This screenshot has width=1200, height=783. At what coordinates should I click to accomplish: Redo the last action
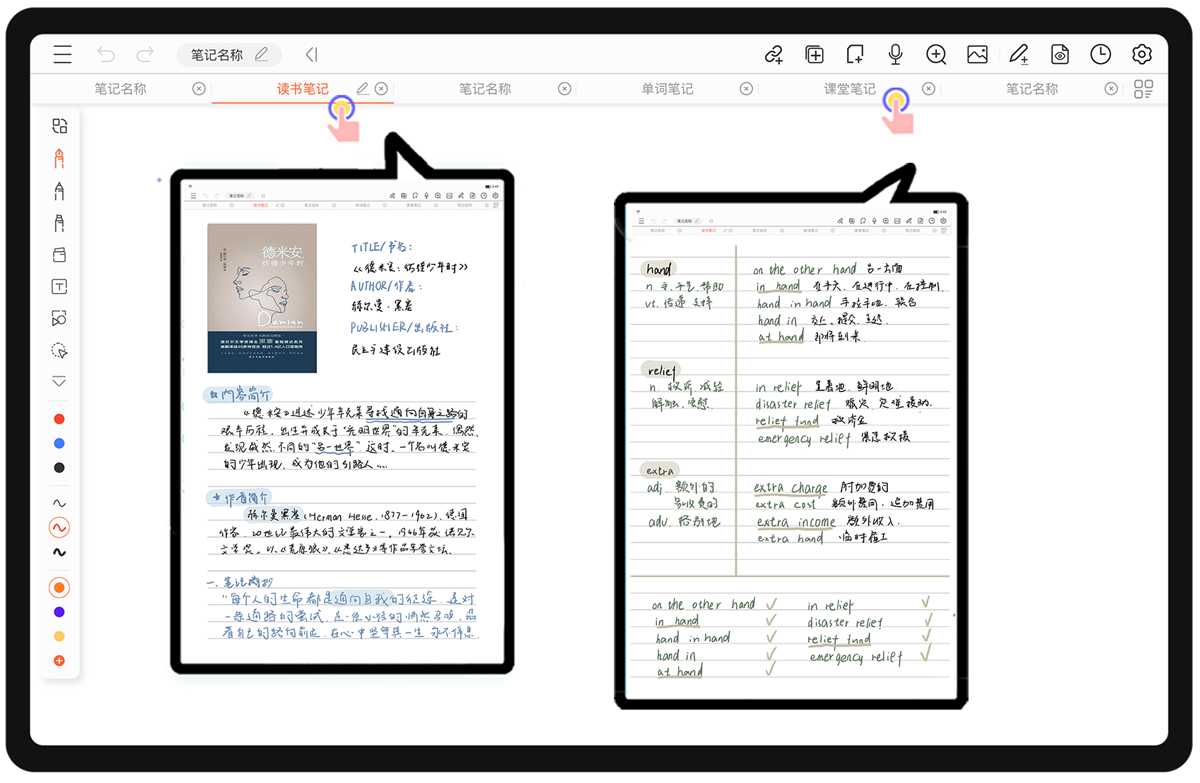point(146,55)
